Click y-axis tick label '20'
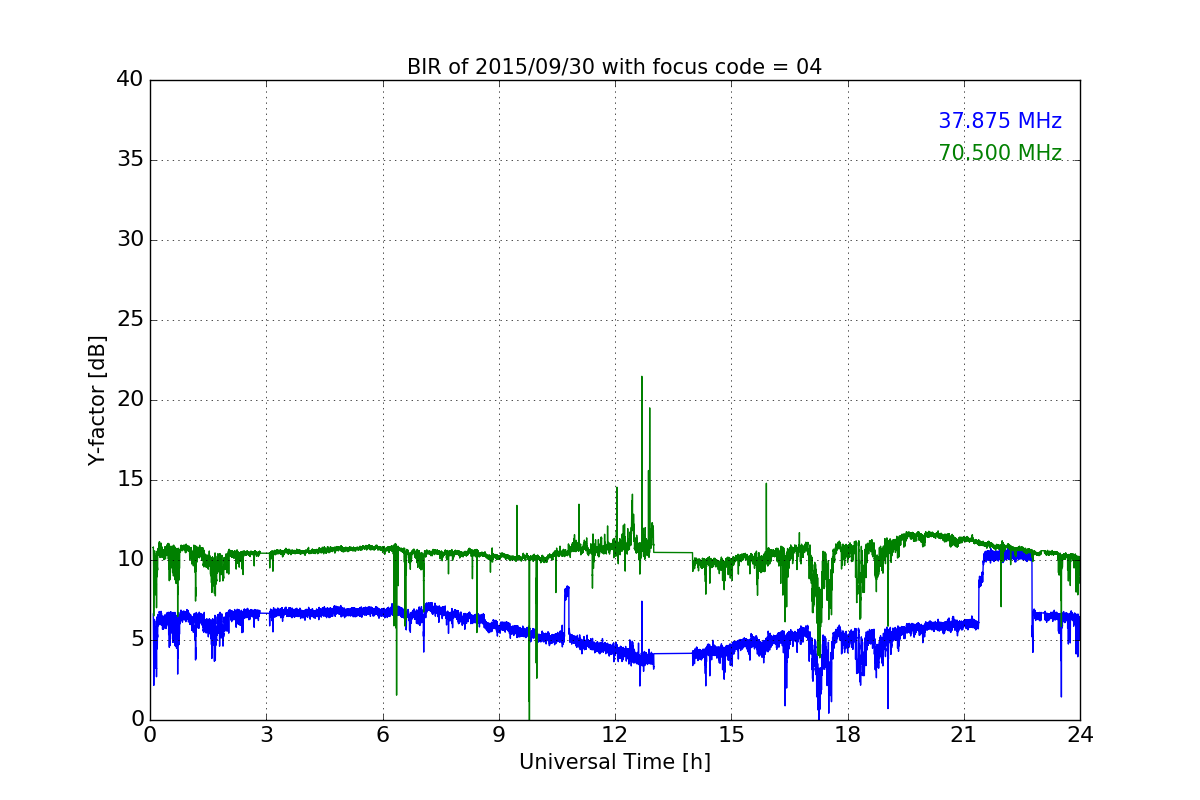Viewport: 1200px width, 800px height. pos(131,400)
